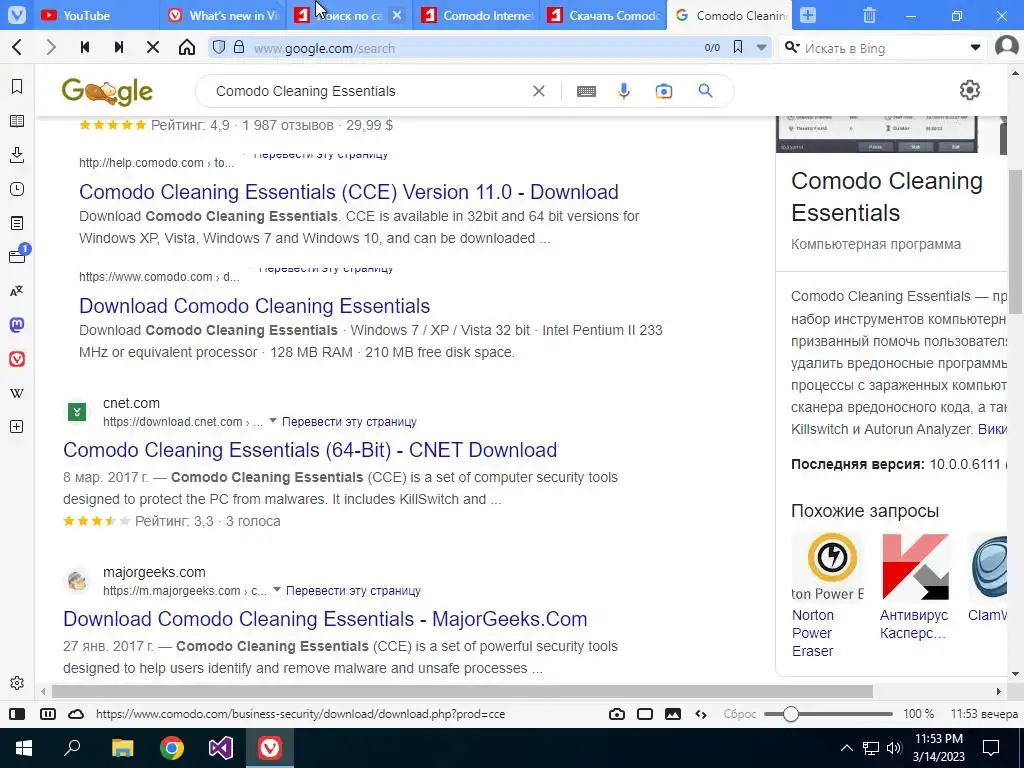Click the rewind history button

click(x=85, y=47)
